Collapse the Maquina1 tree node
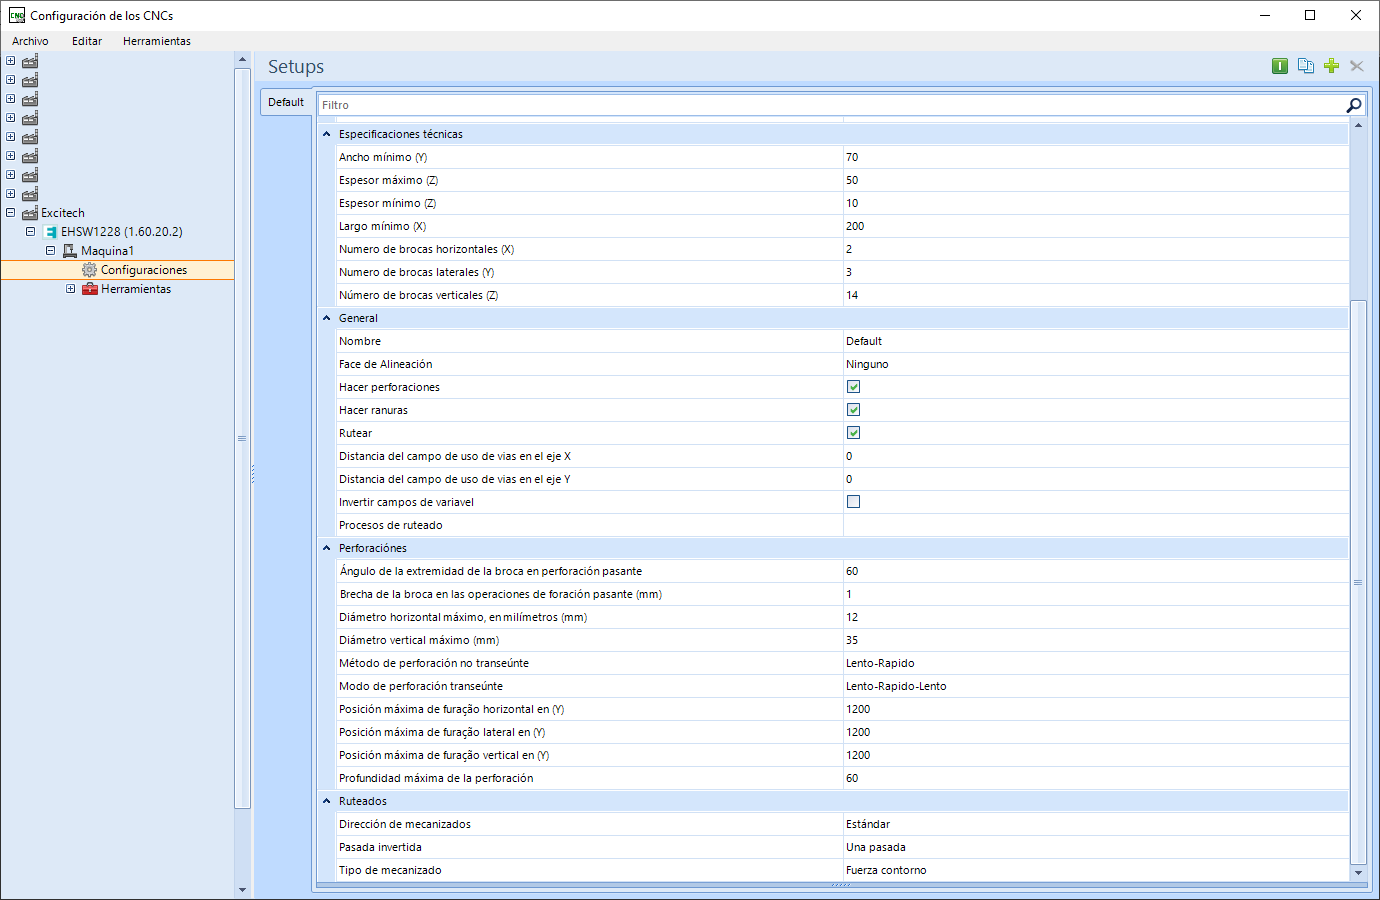This screenshot has height=900, width=1380. click(x=51, y=251)
